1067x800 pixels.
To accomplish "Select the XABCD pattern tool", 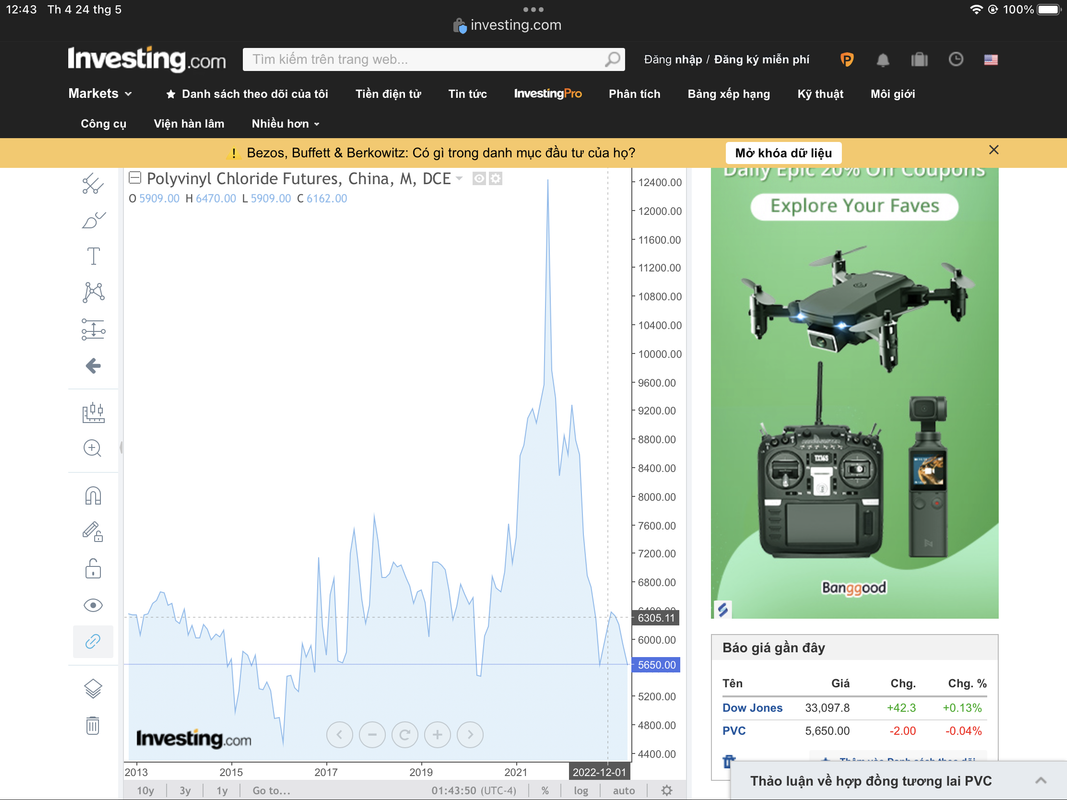I will point(93,293).
